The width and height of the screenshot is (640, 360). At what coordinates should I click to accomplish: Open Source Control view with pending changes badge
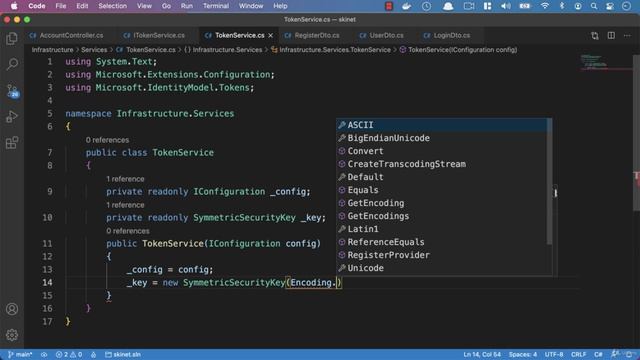coord(12,91)
